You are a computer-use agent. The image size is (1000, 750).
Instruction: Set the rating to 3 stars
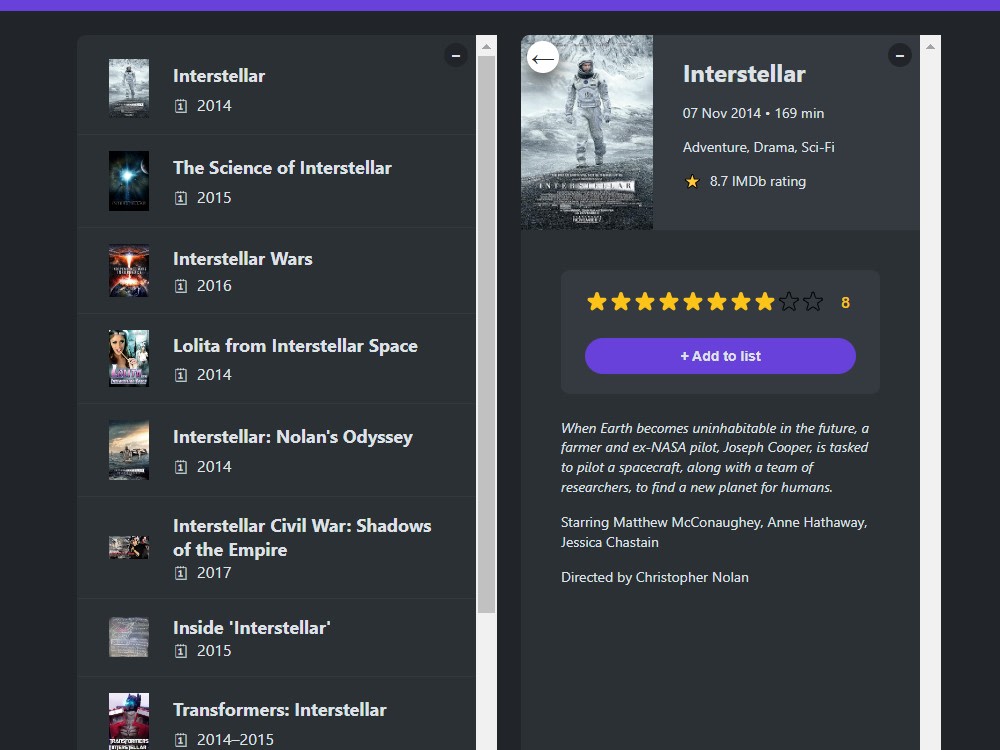(x=645, y=302)
